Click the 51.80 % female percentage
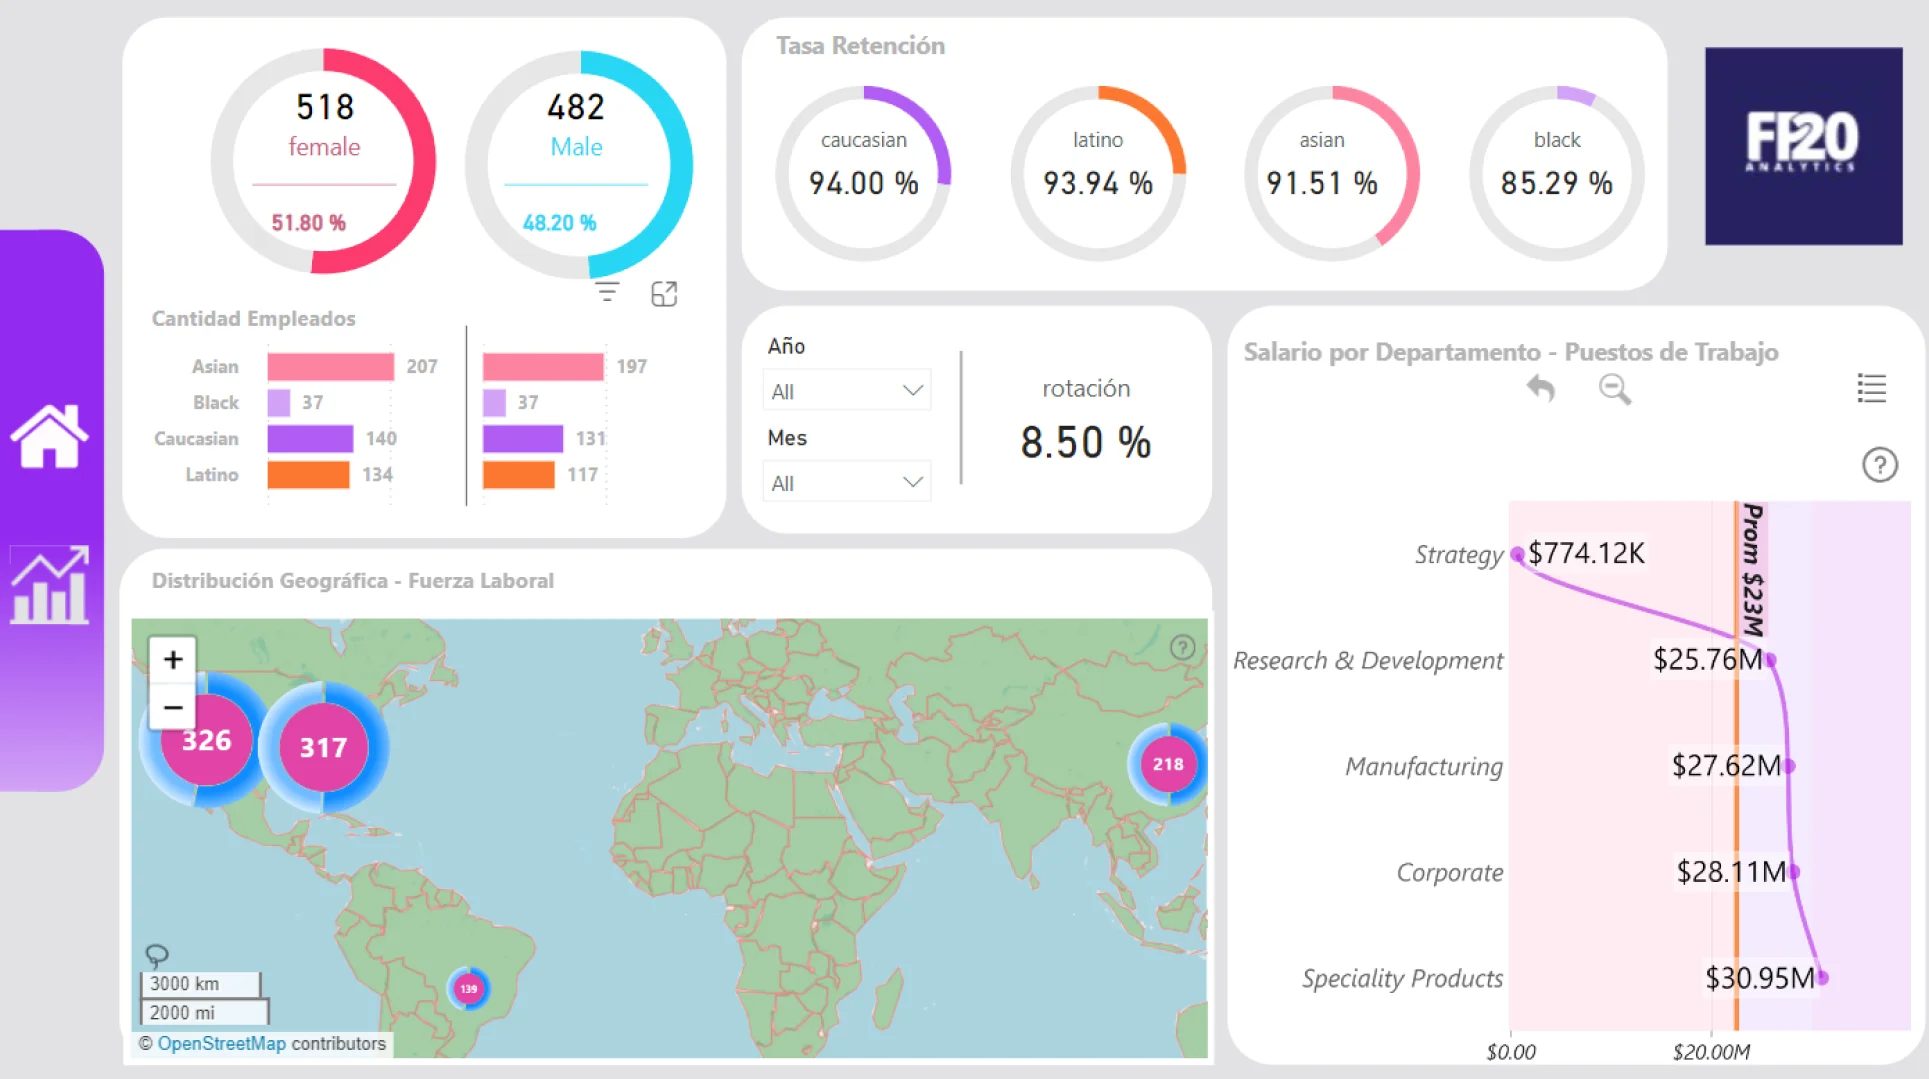The height and width of the screenshot is (1079, 1929). 309,223
